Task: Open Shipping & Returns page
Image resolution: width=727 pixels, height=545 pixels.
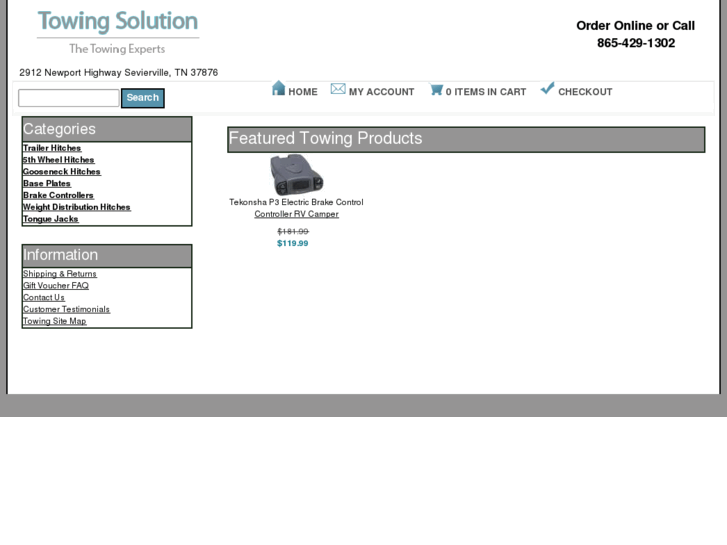Action: (x=60, y=274)
